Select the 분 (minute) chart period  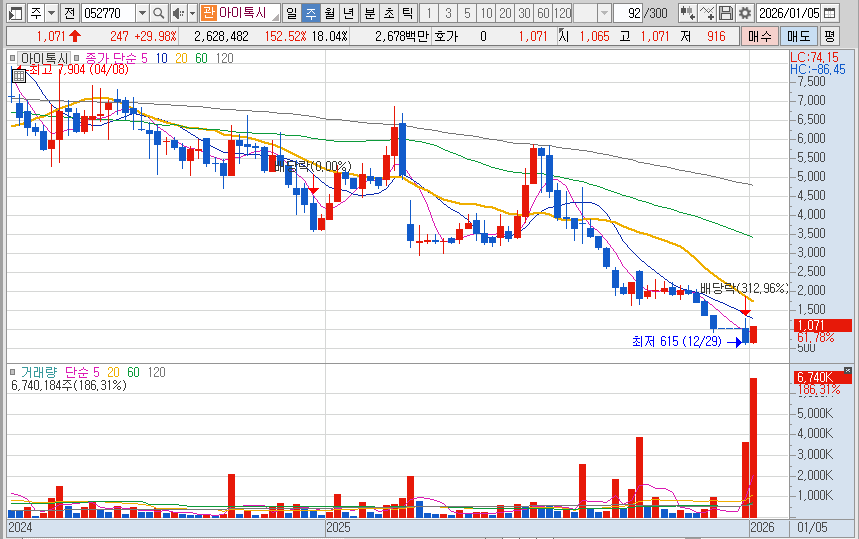pos(370,13)
